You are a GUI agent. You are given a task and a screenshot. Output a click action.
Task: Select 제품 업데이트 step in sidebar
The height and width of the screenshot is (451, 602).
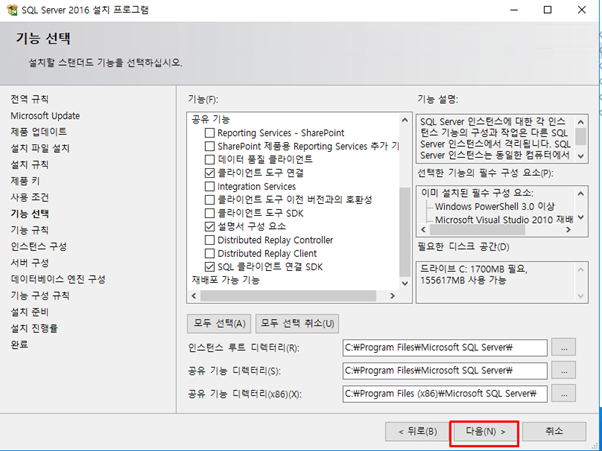pyautogui.click(x=39, y=132)
